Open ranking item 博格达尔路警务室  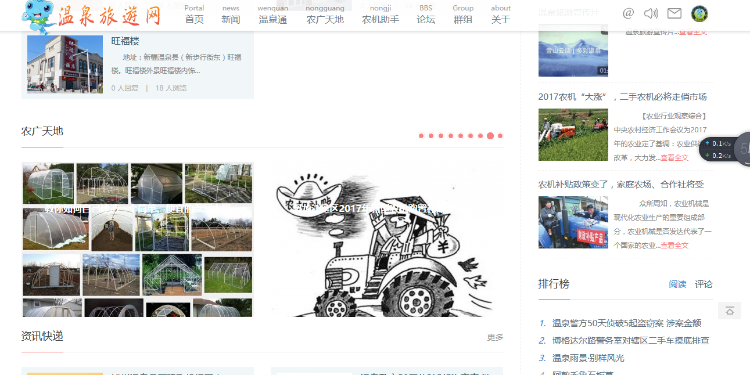pyautogui.click(x=630, y=341)
